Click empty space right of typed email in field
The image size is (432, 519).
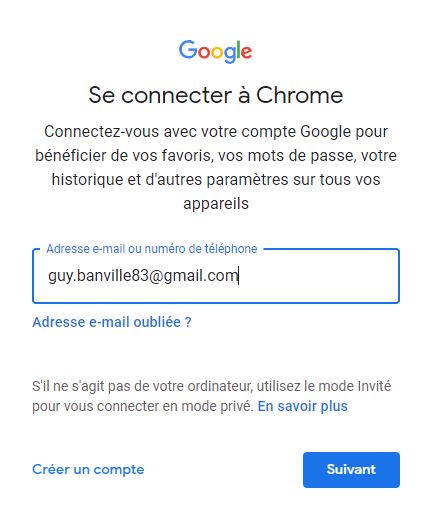tap(317, 276)
